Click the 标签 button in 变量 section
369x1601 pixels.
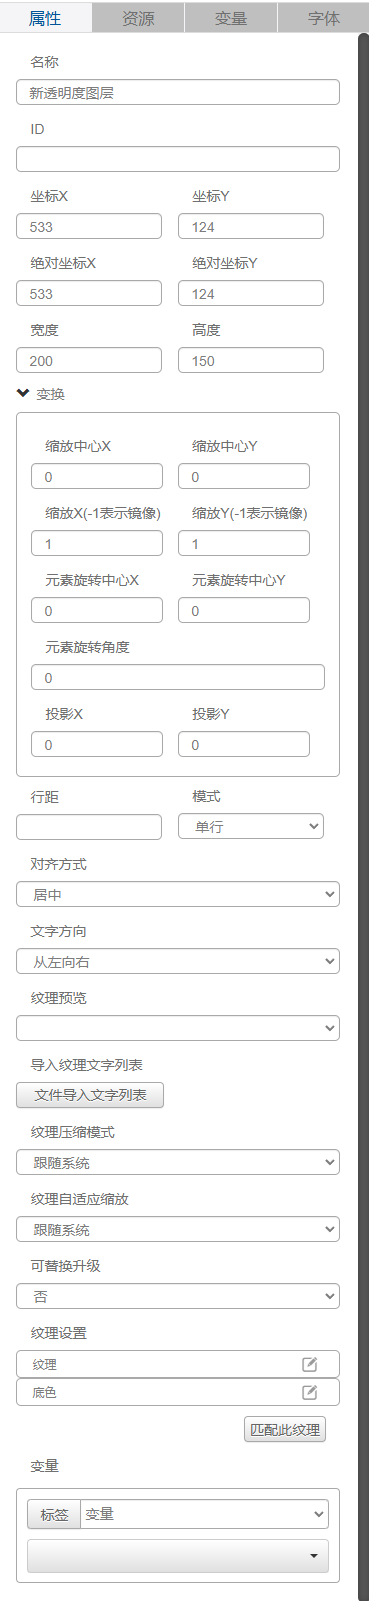(x=54, y=1514)
